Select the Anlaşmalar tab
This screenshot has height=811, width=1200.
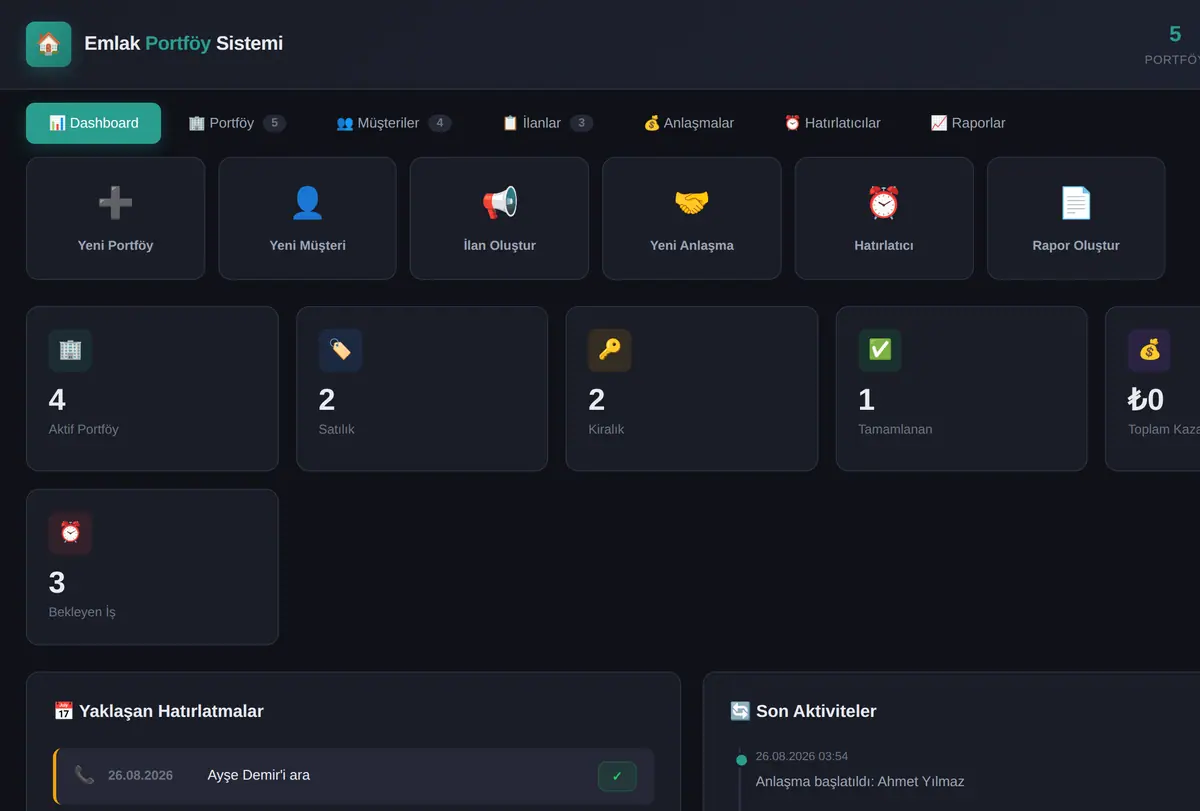tap(689, 123)
